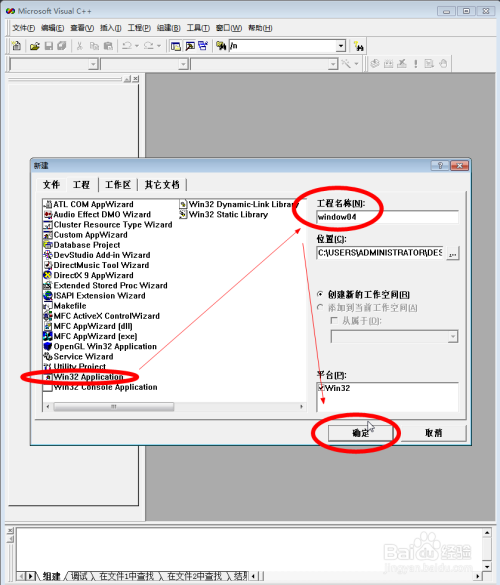Click the 取消 button
Screen dimensions: 500x585
[x=434, y=433]
